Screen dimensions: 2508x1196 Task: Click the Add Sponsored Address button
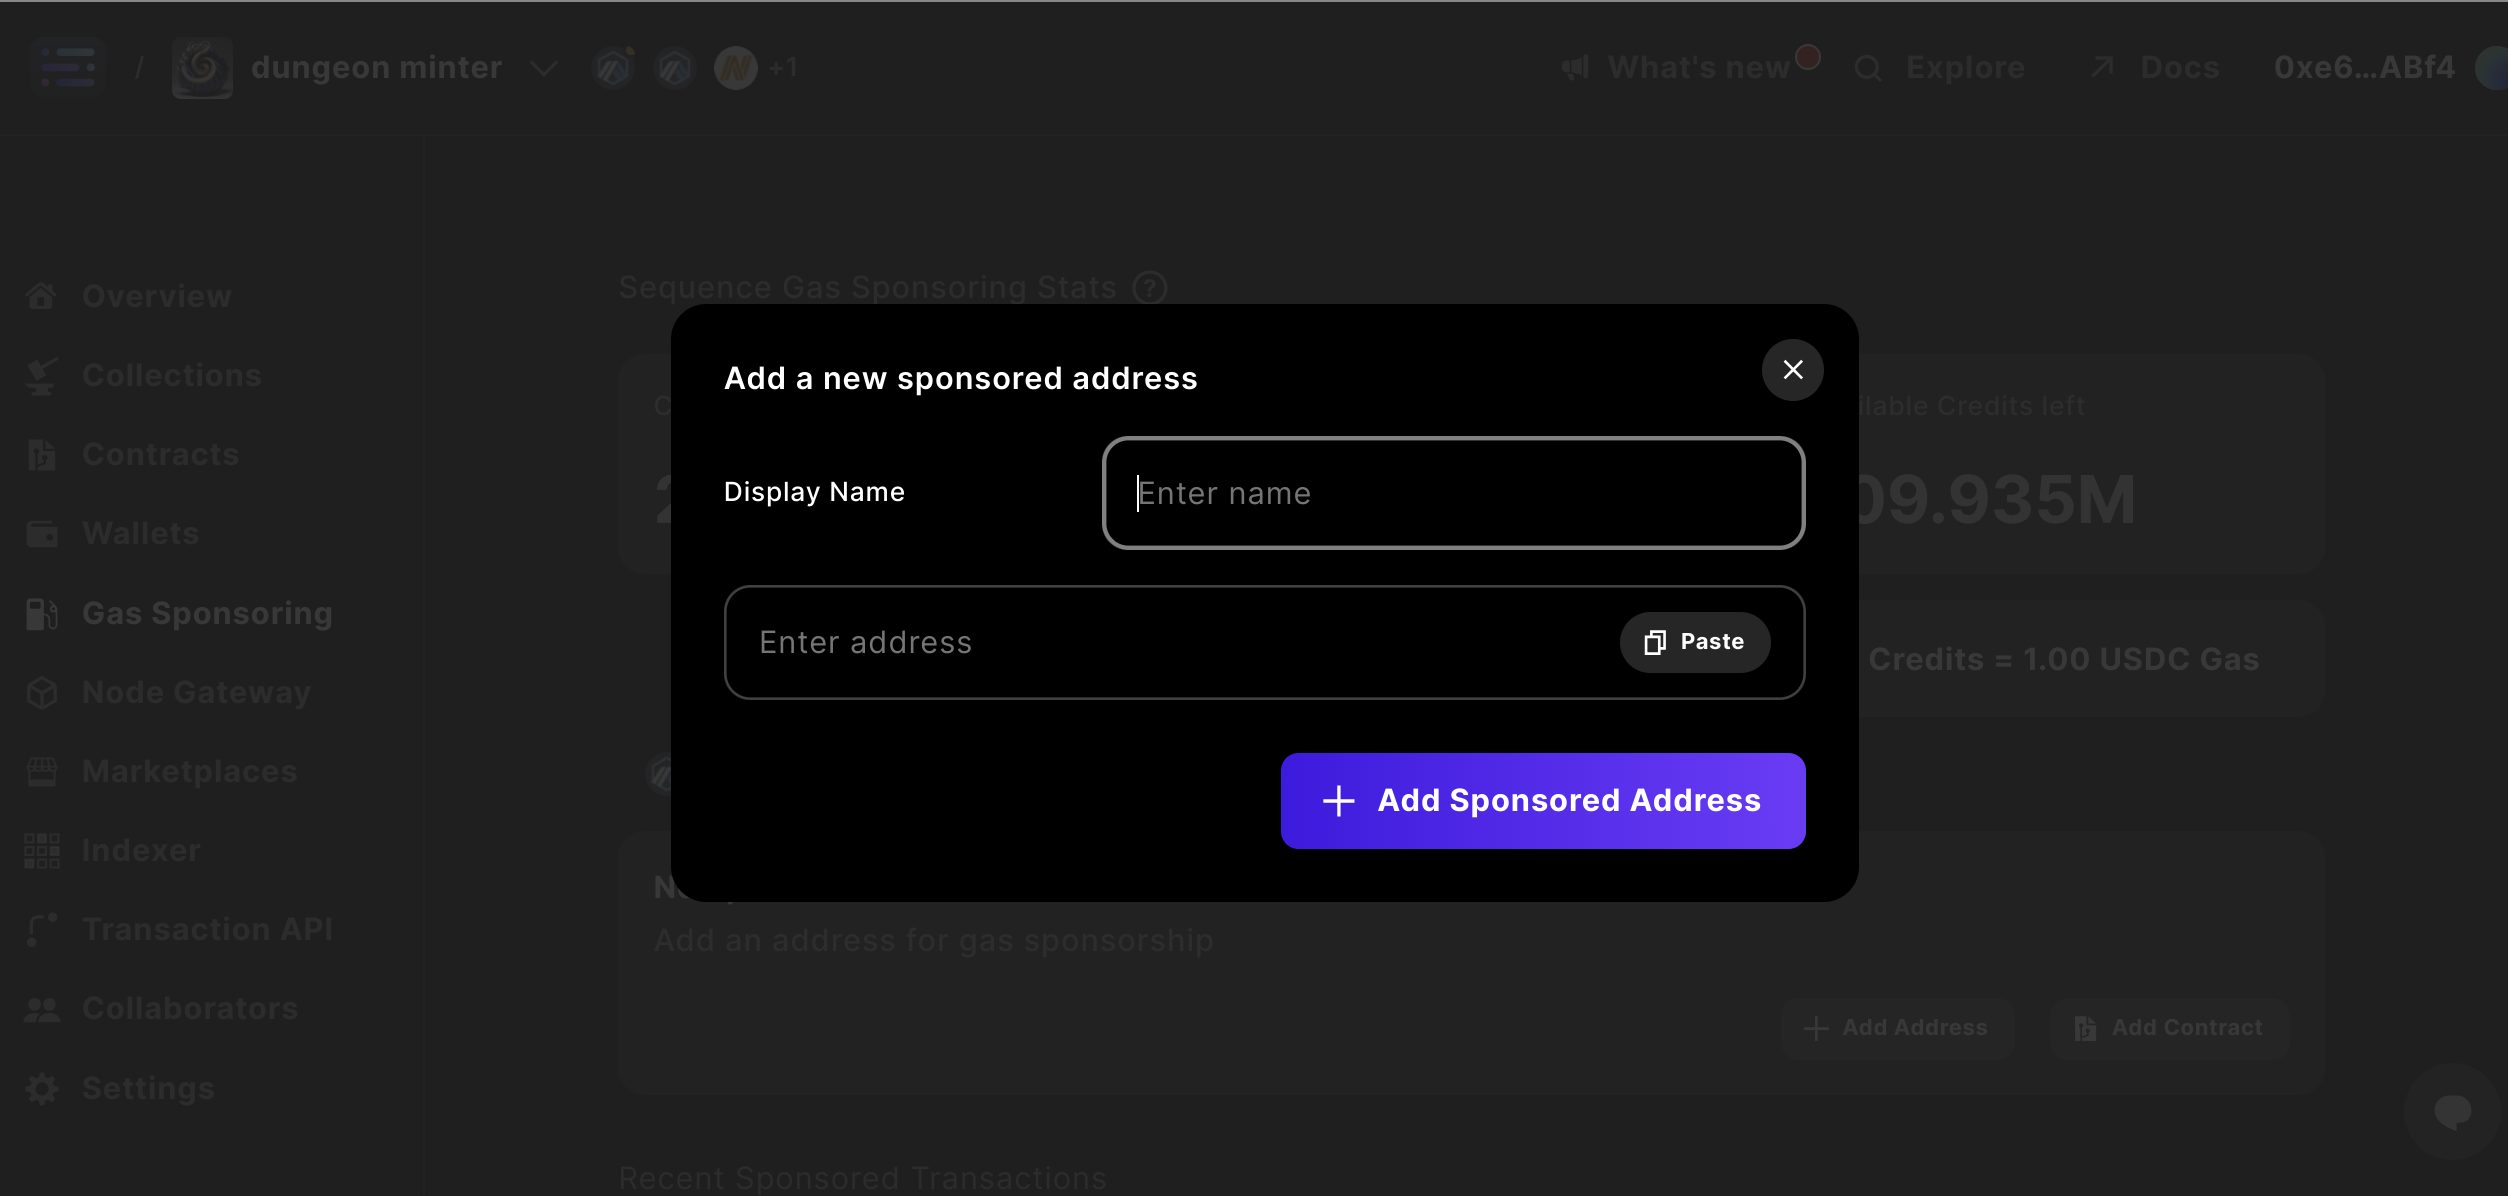click(1543, 800)
